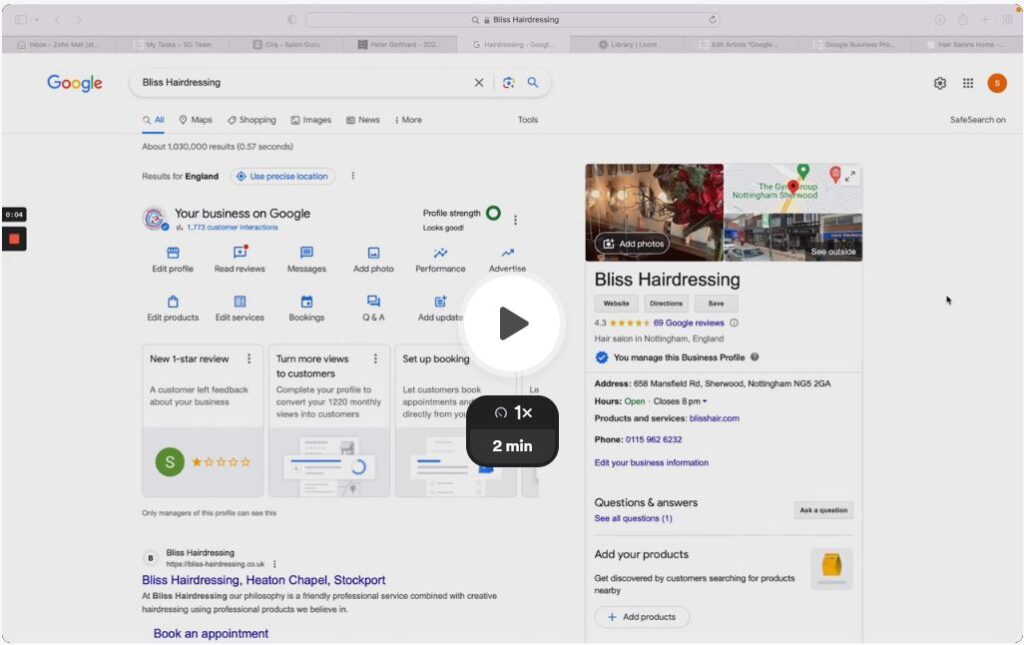Open Edit products icon

tap(172, 302)
